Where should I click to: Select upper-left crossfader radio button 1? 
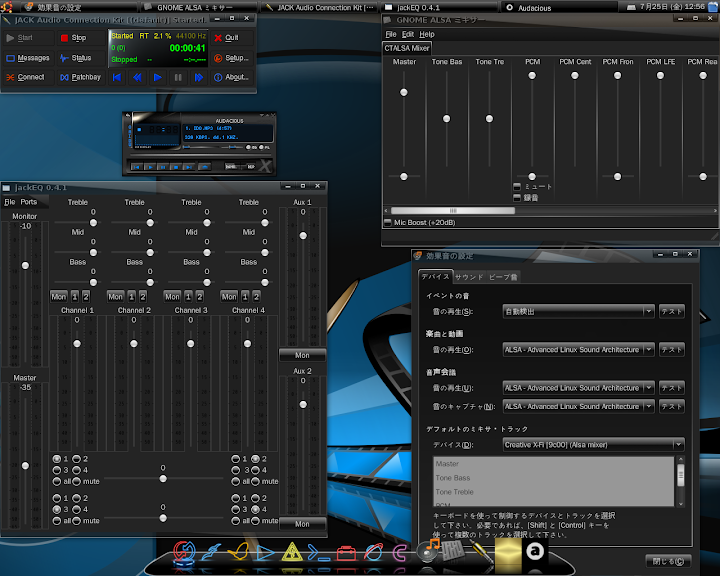(56, 458)
